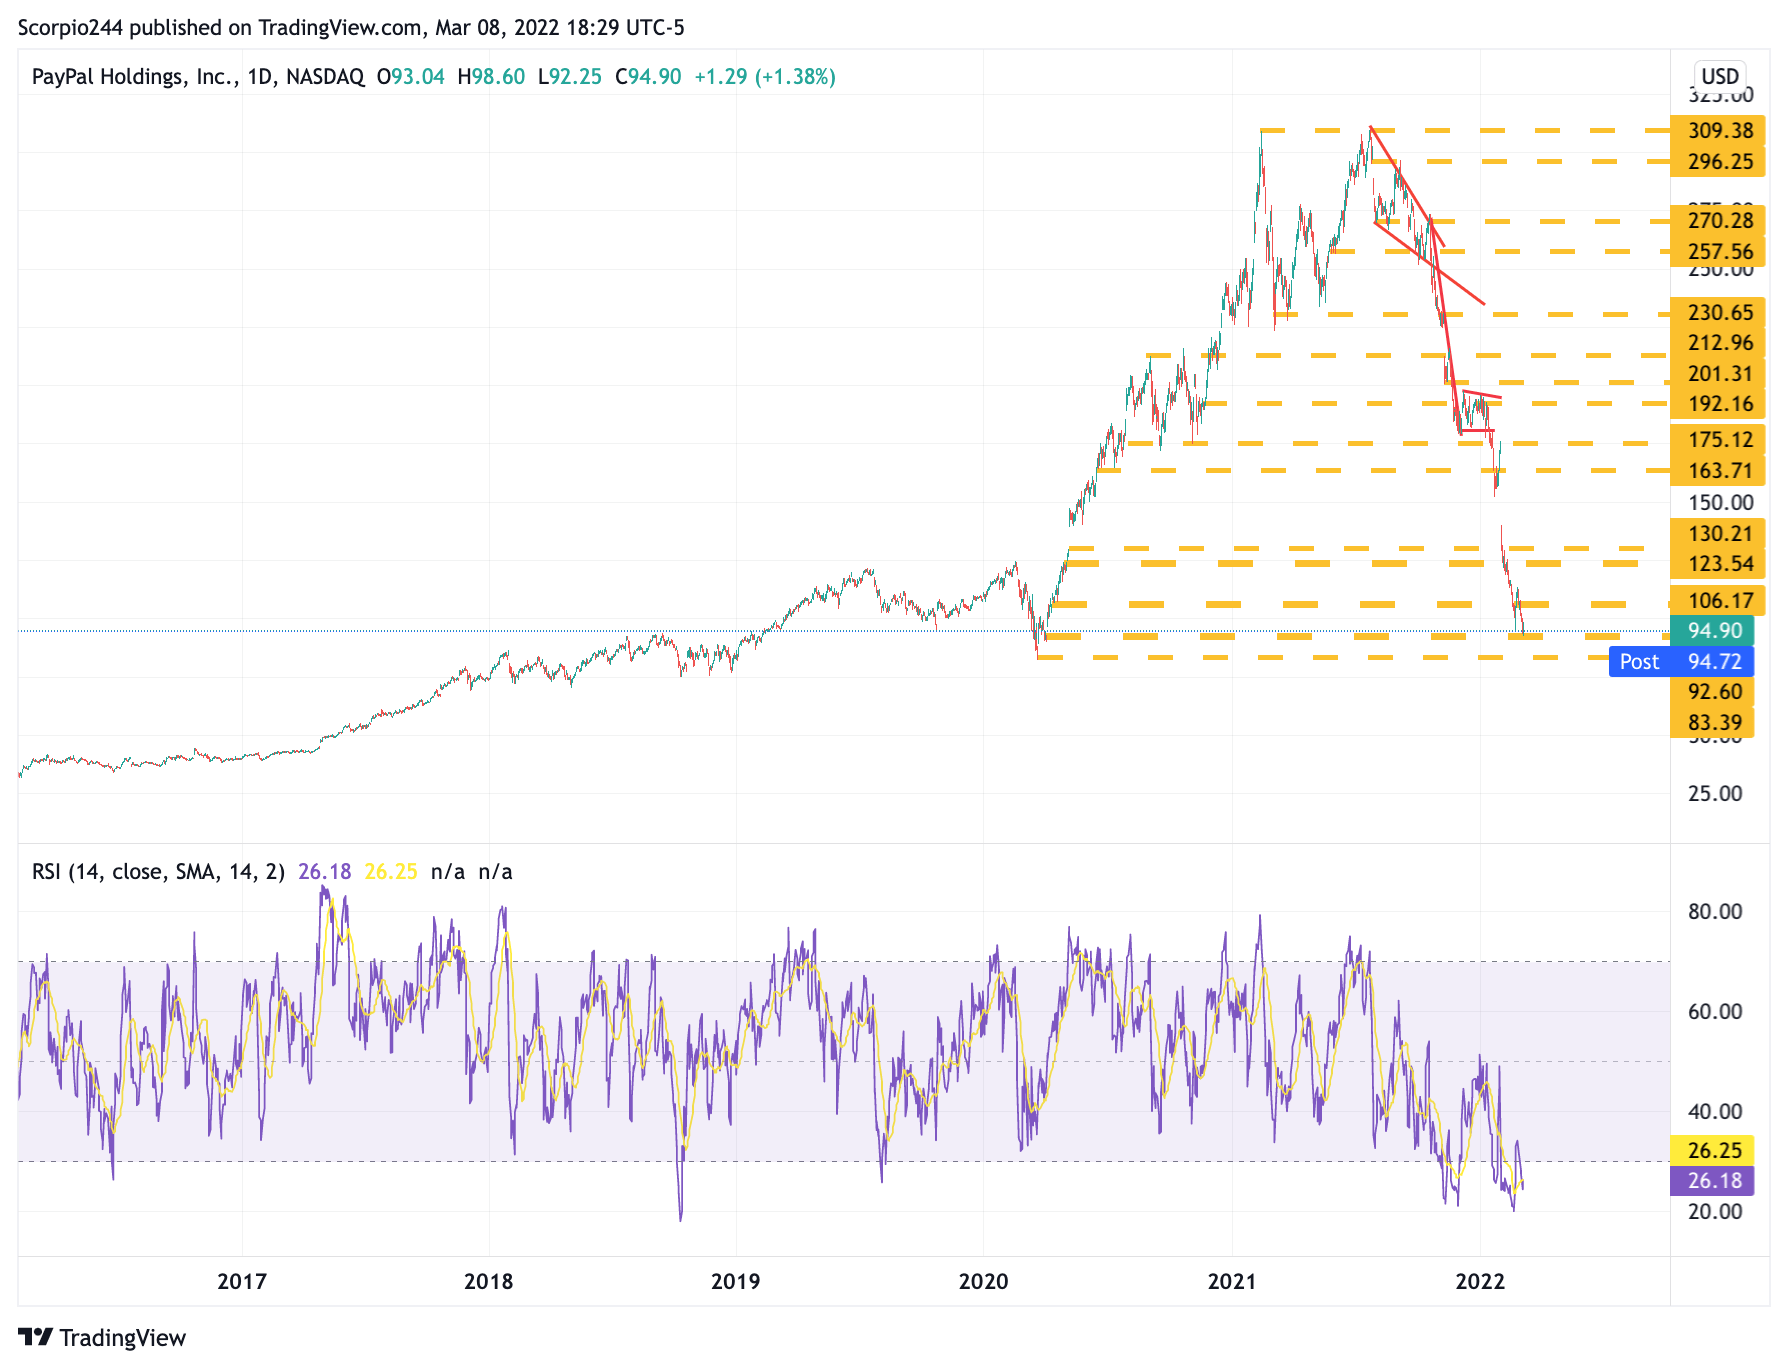
Task: Select the 92.60 price level label
Action: (1713, 692)
